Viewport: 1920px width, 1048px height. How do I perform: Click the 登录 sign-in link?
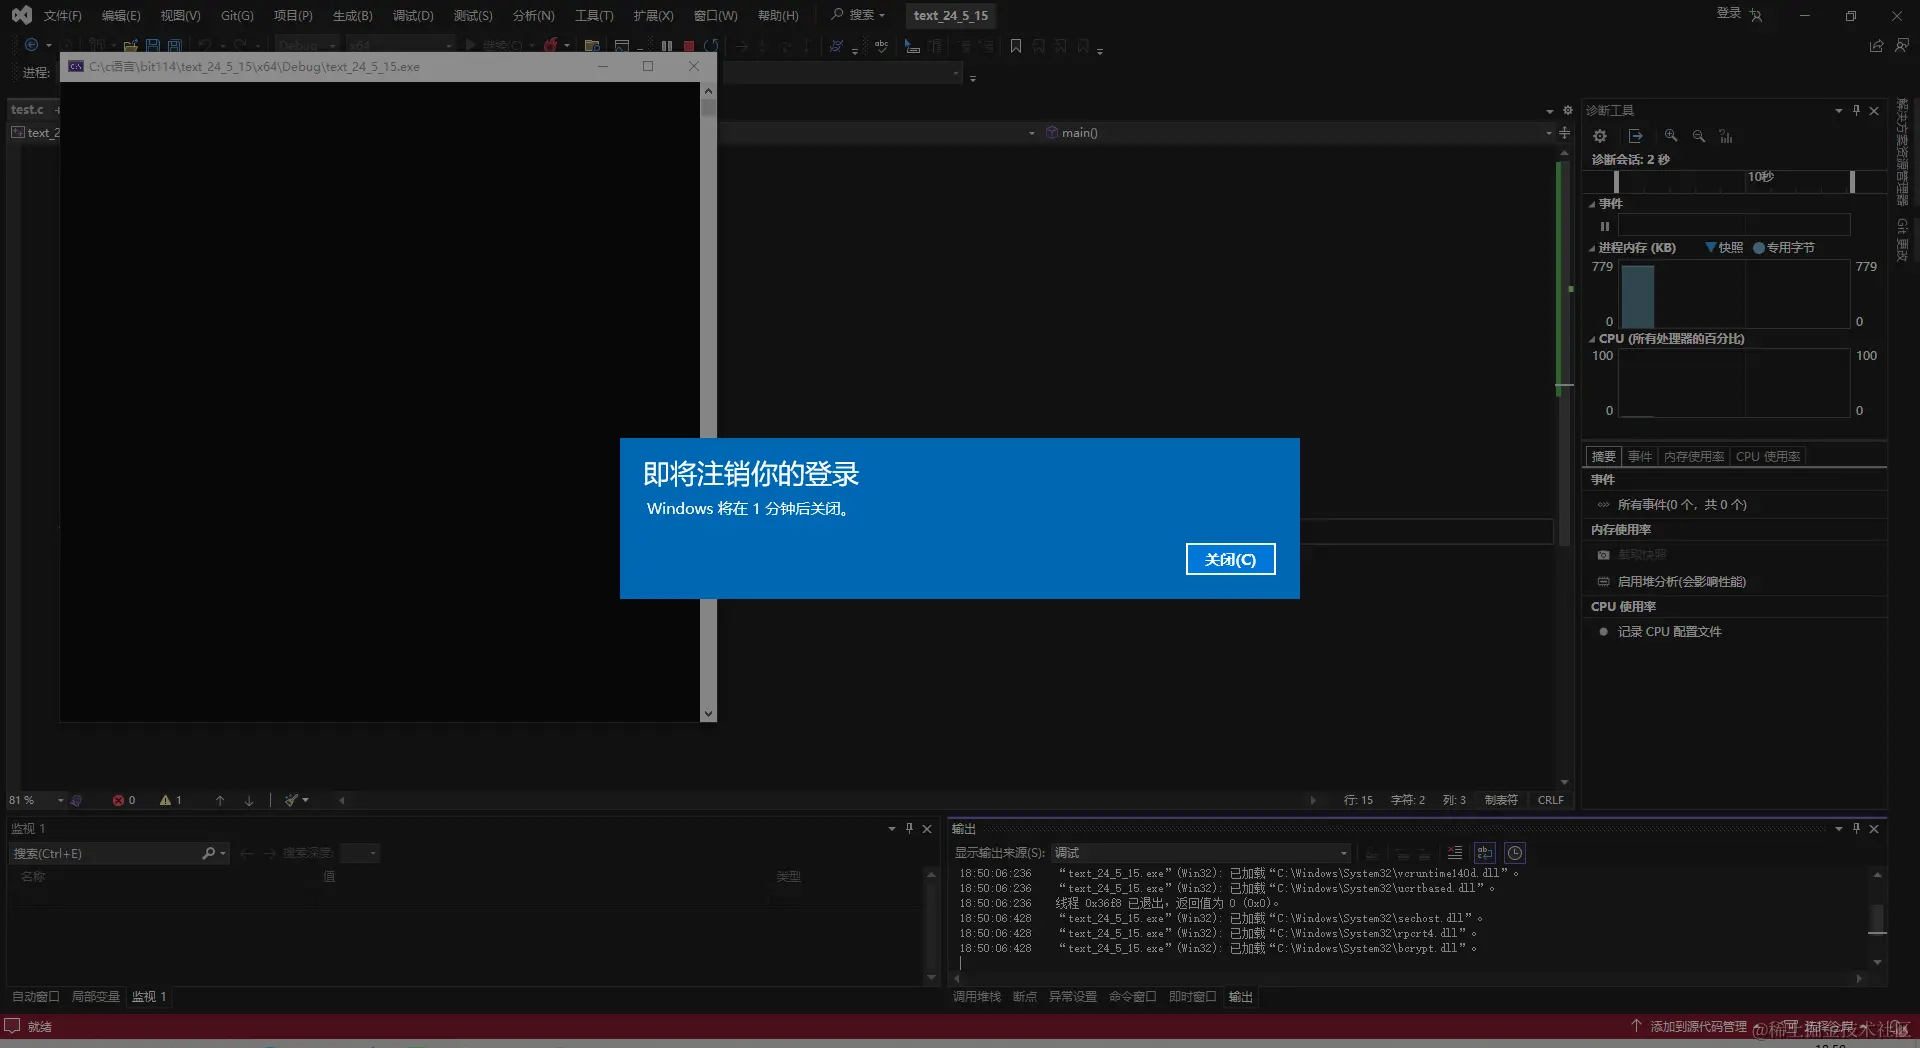pos(1729,13)
